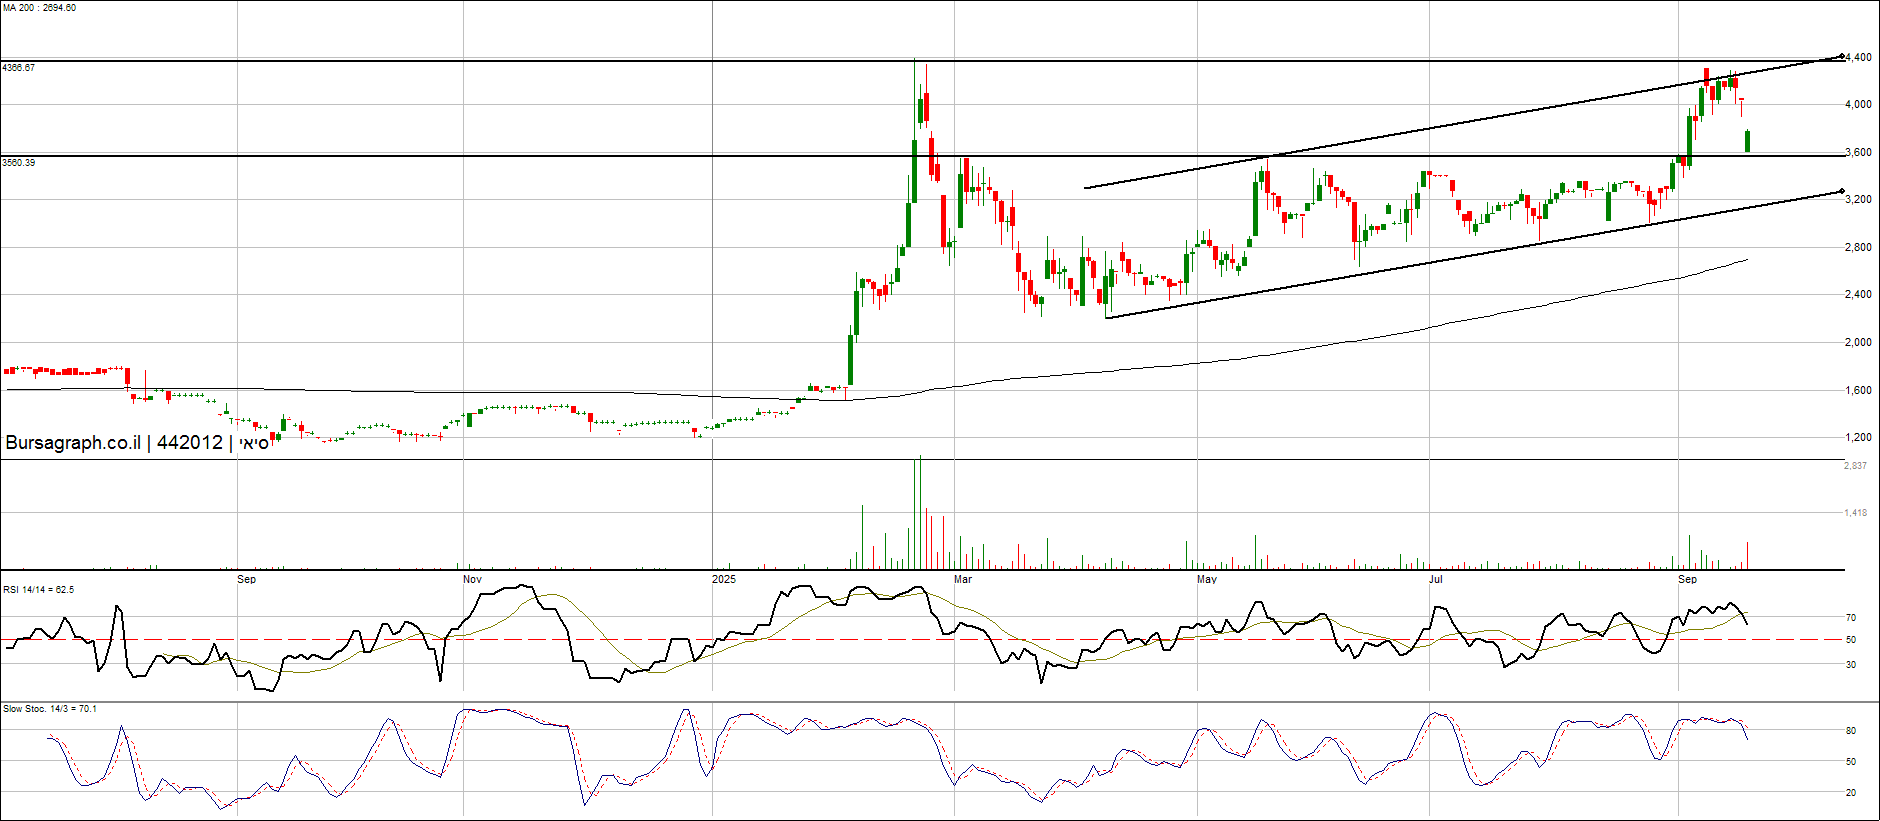Click the RSI 14/14 = 62.5 label
This screenshot has width=1880, height=821.
tap(39, 590)
